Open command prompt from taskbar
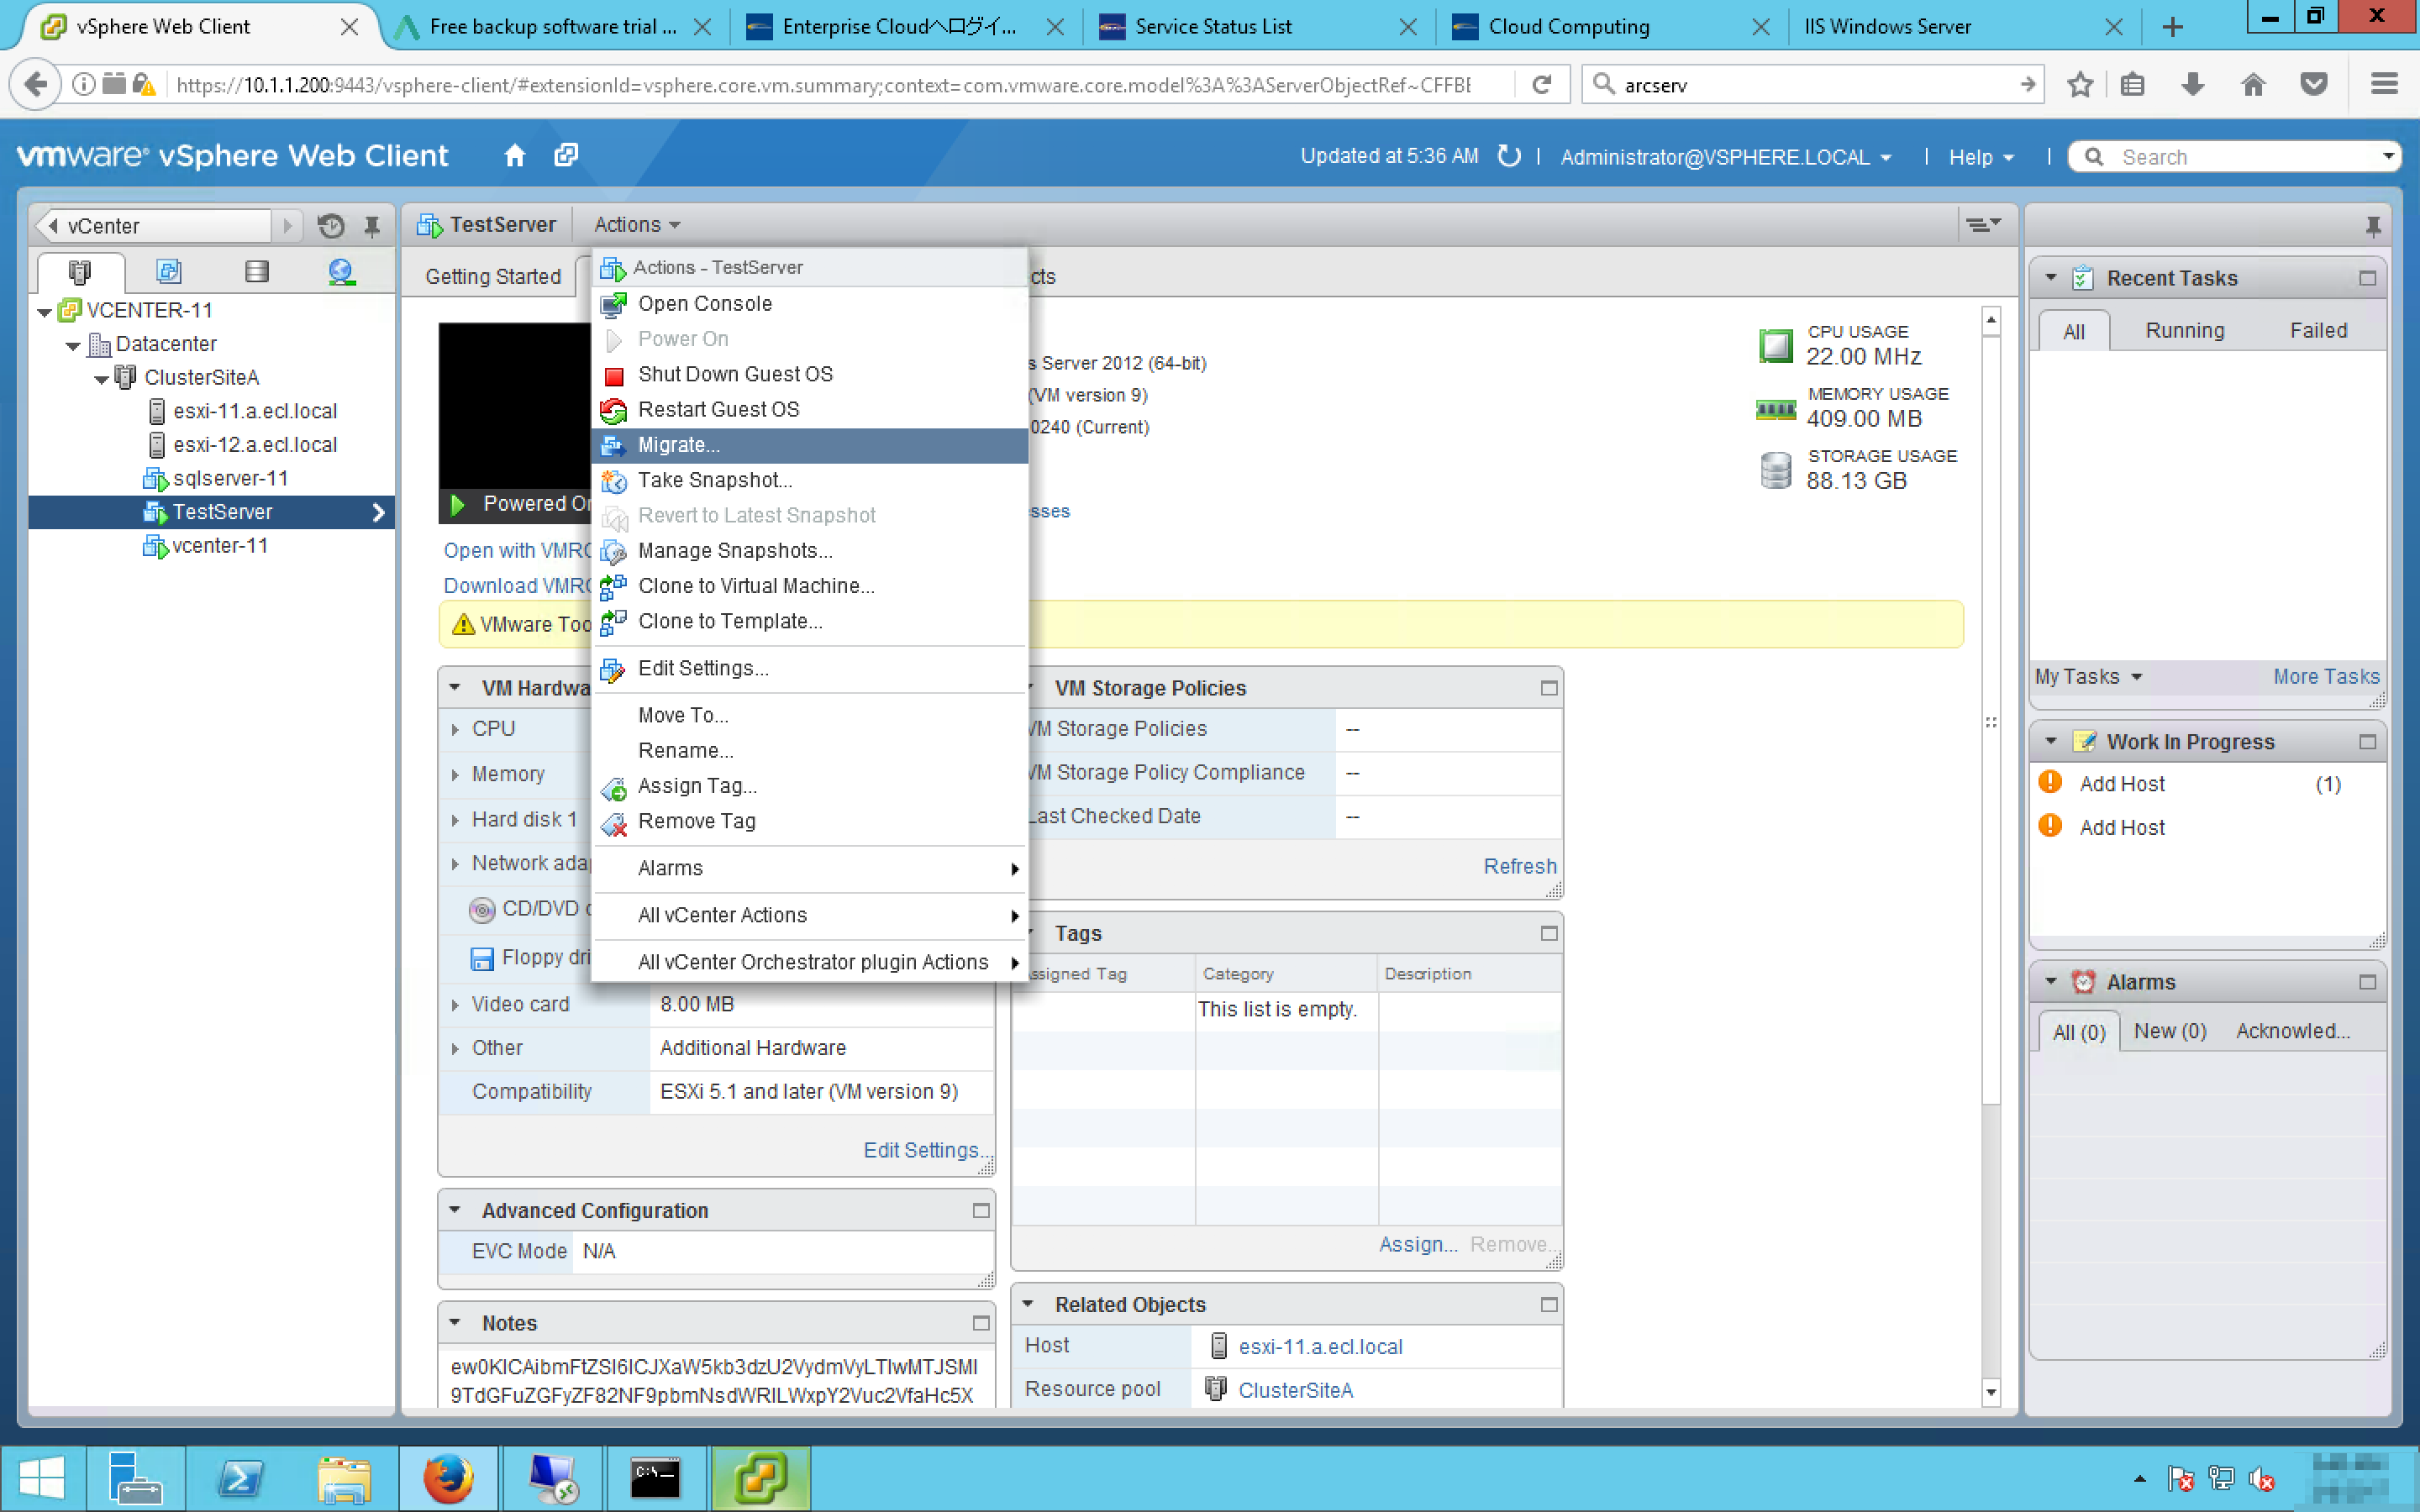2420x1512 pixels. [656, 1478]
